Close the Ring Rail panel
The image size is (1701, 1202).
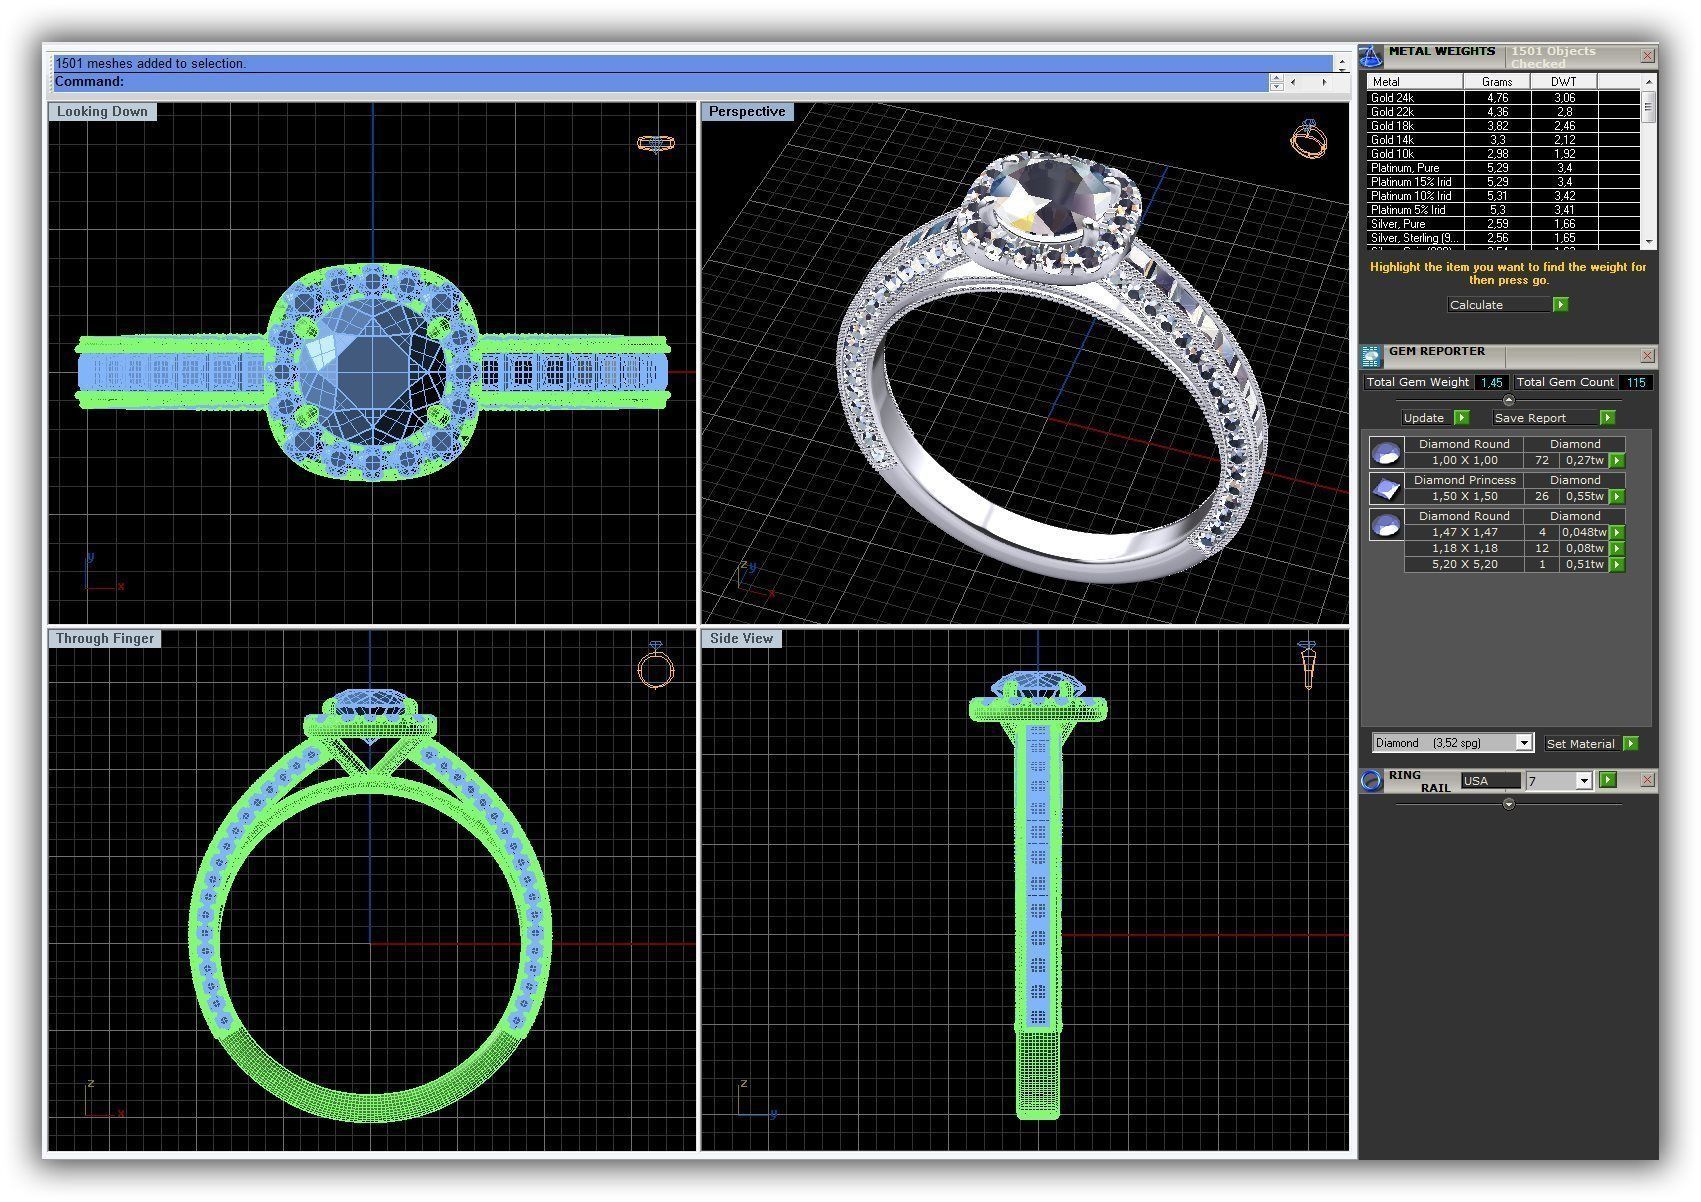[1647, 779]
